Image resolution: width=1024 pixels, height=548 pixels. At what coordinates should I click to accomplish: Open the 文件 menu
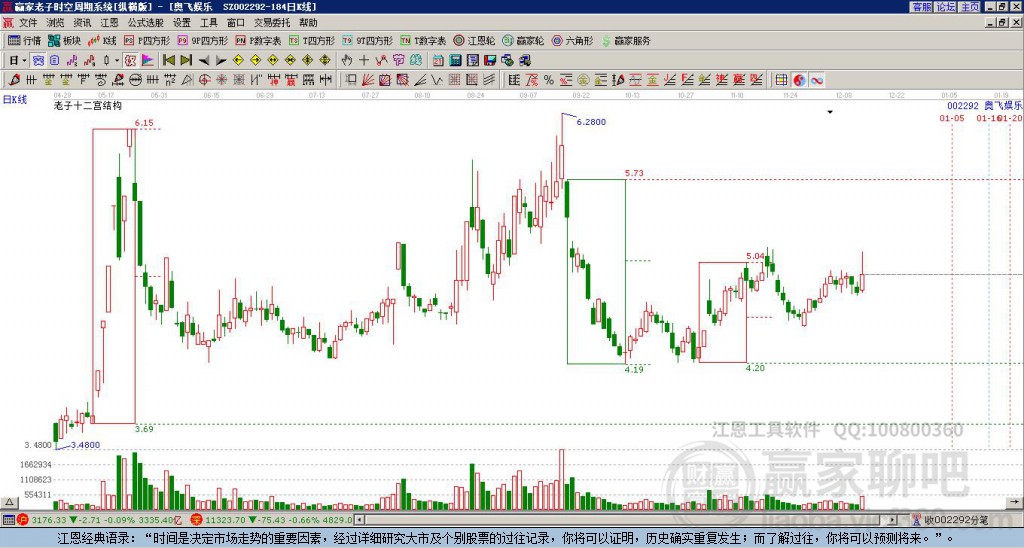[x=28, y=22]
